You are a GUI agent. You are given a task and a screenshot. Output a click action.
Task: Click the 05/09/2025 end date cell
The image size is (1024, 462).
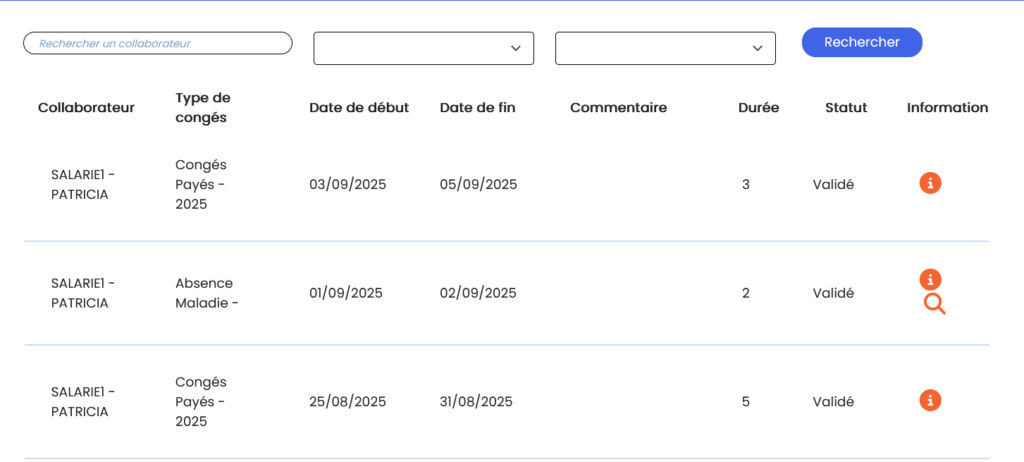click(x=478, y=184)
